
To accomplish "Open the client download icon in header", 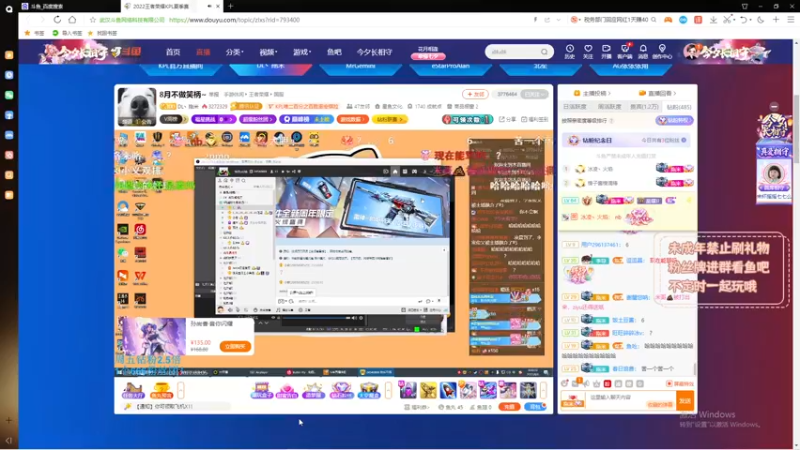I will [x=624, y=52].
